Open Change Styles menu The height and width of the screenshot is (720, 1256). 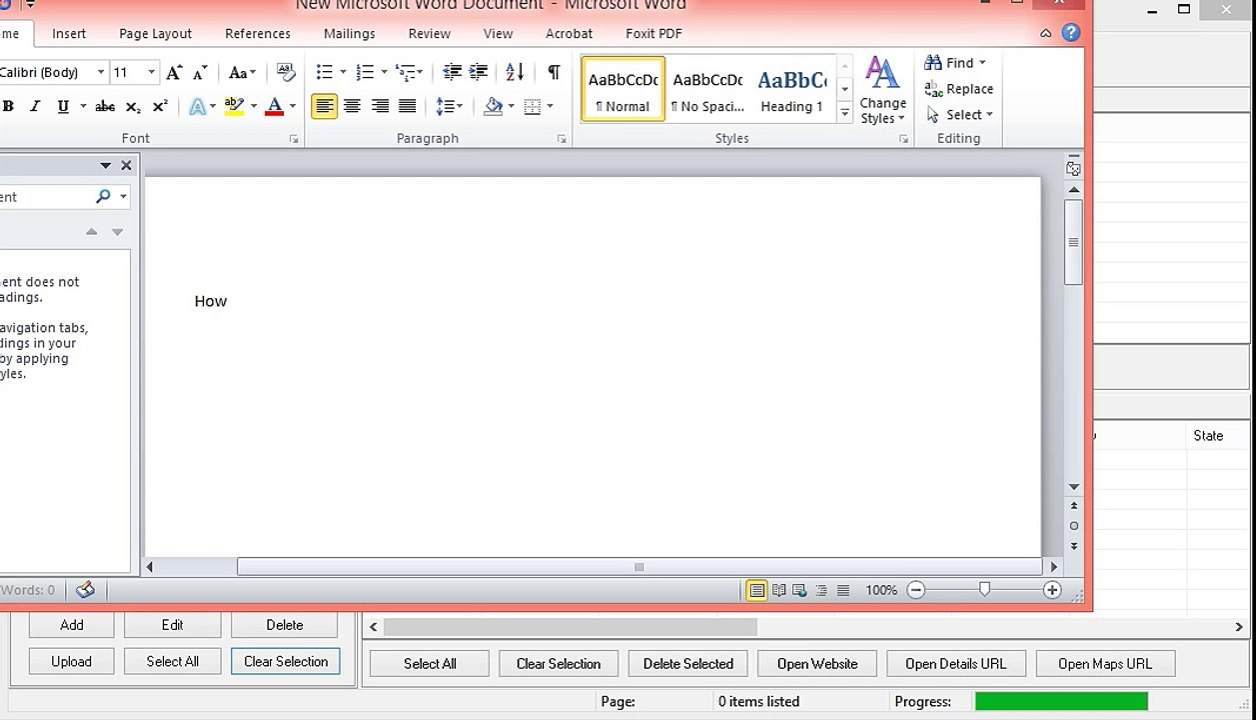coord(882,91)
